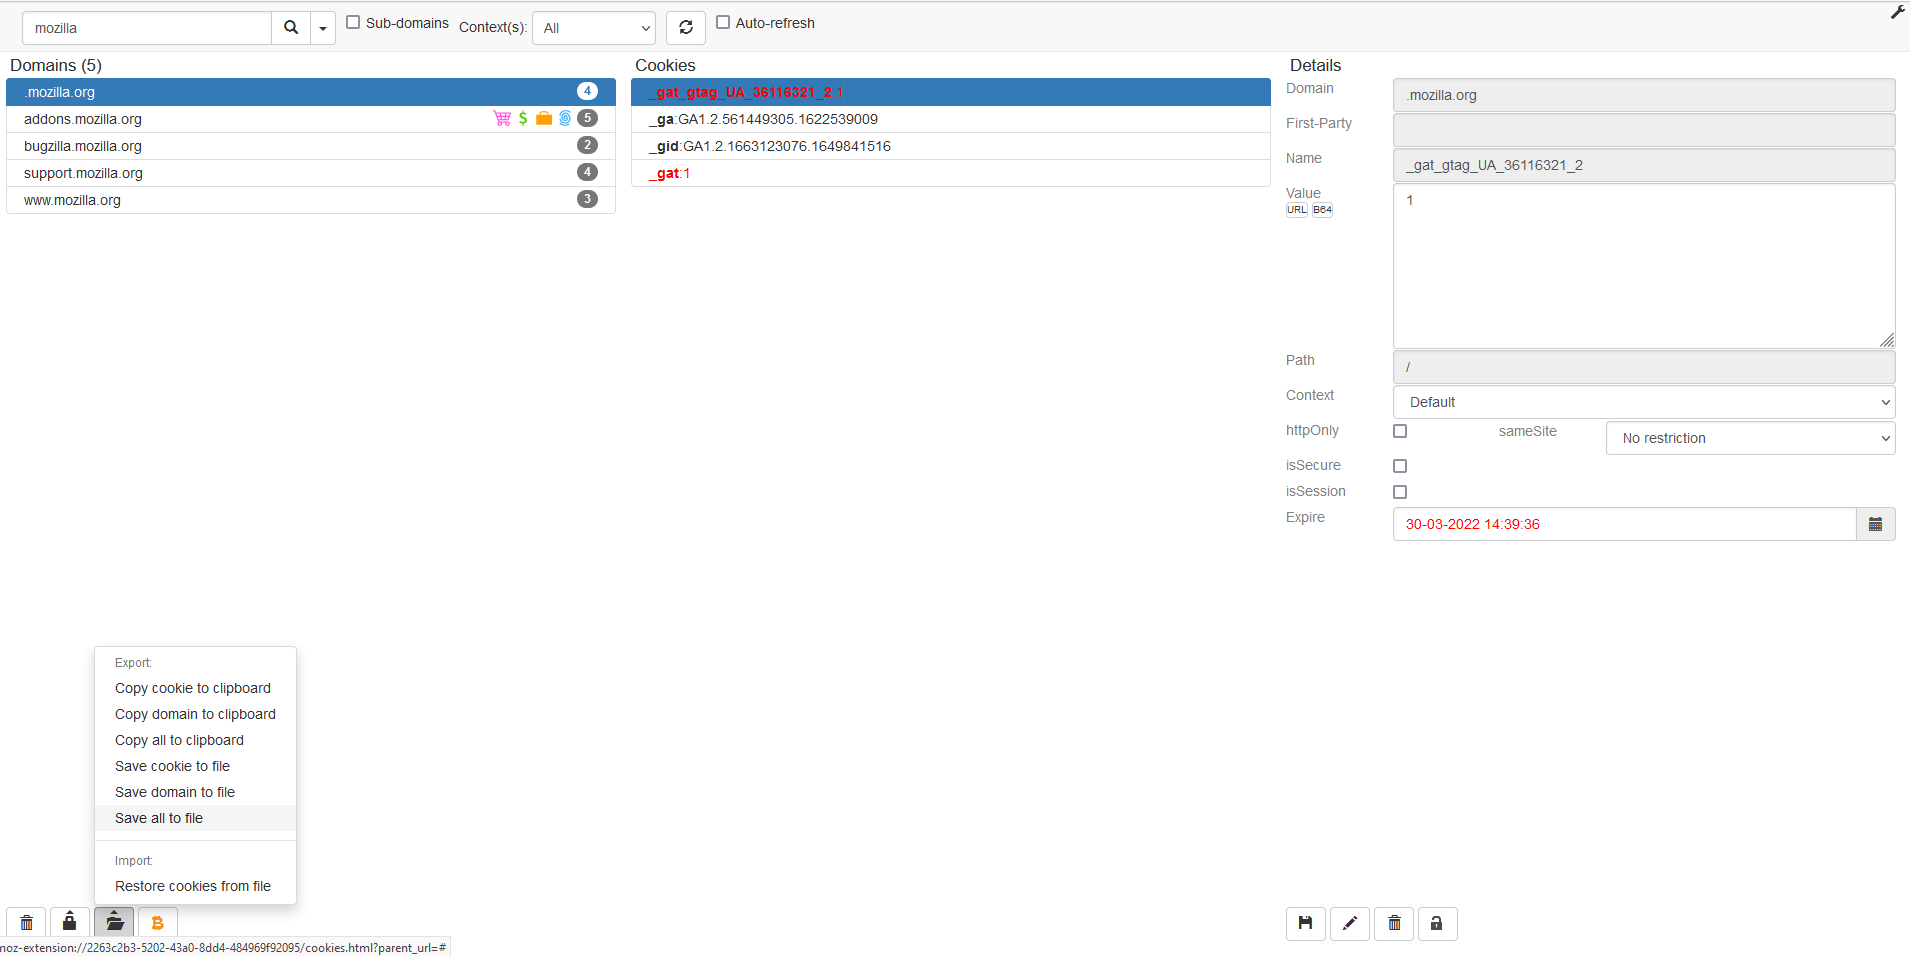Click the orange Bitcoin donate icon

coord(157,922)
